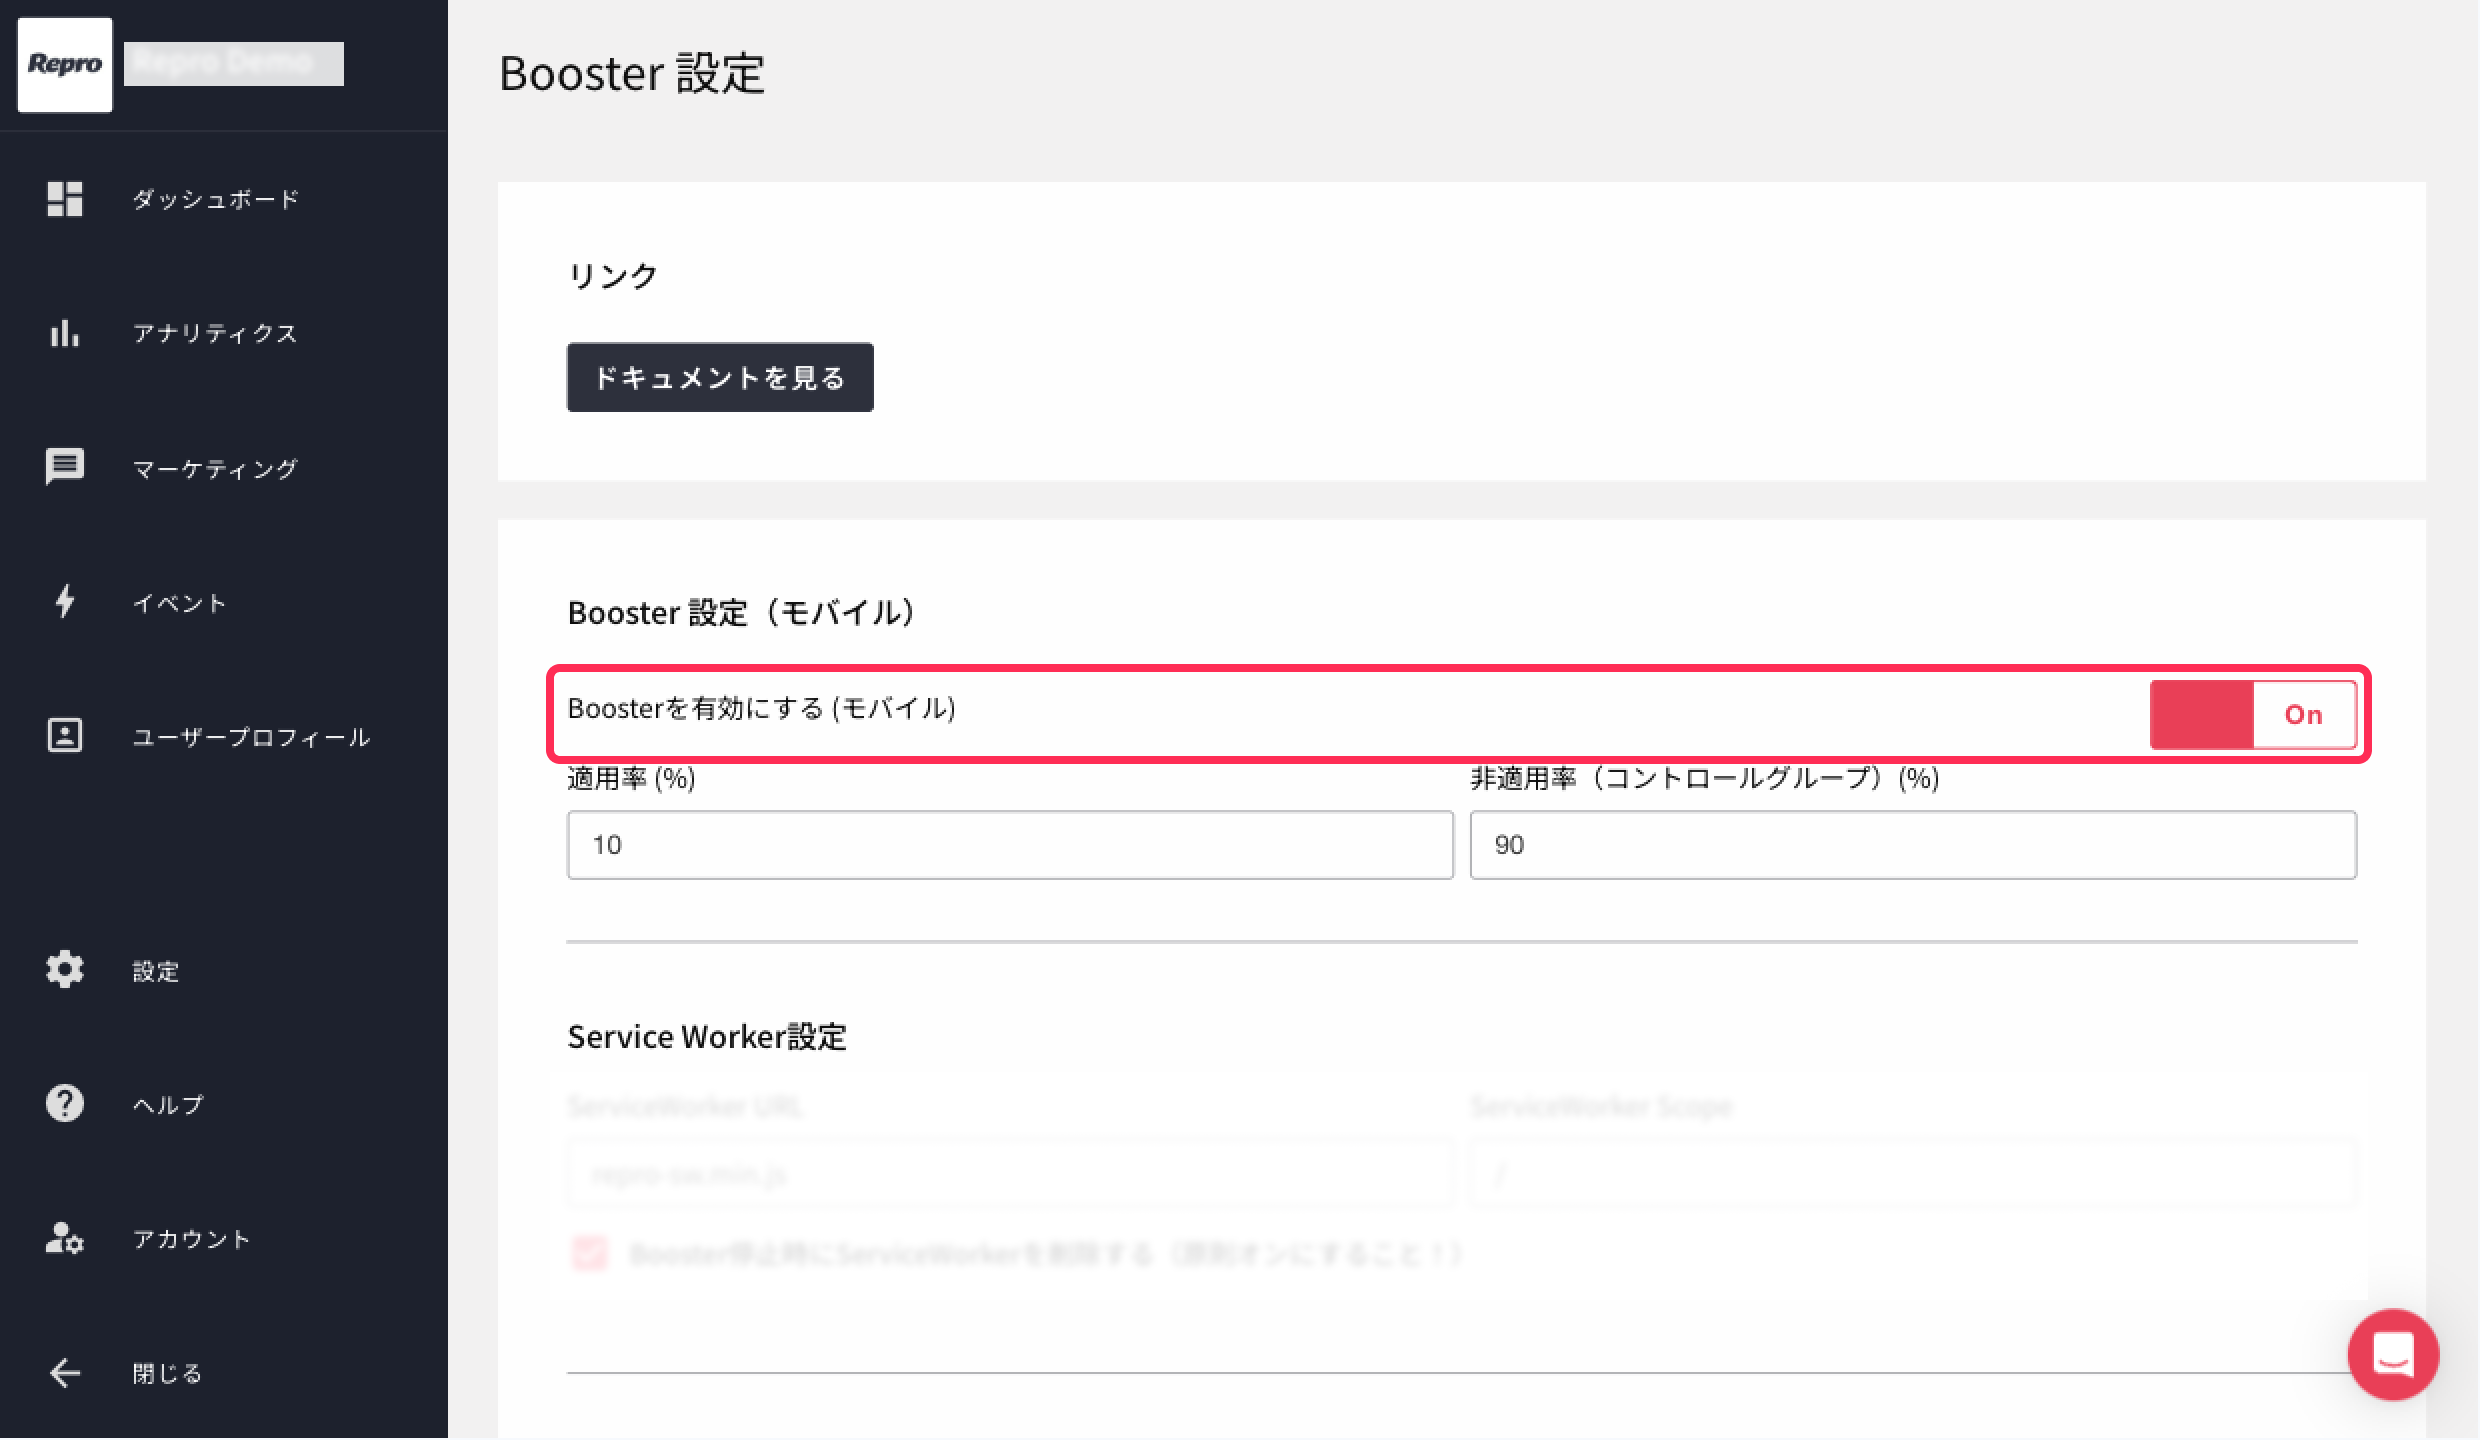The height and width of the screenshot is (1440, 2480).
Task: Click the account person-gear icon
Action: [x=65, y=1238]
